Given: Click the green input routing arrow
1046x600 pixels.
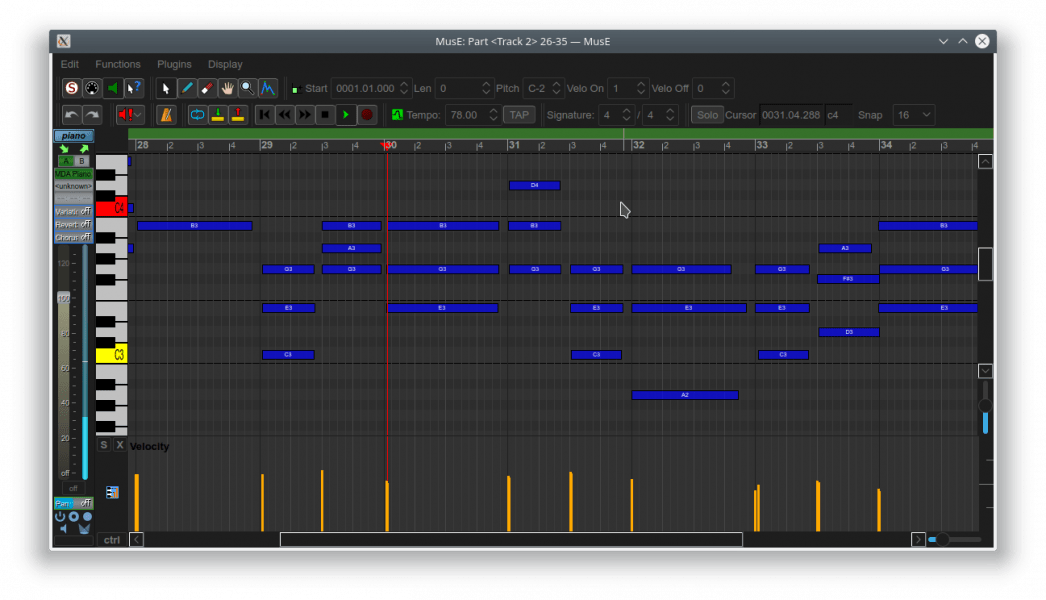Looking at the screenshot, I should [x=64, y=149].
